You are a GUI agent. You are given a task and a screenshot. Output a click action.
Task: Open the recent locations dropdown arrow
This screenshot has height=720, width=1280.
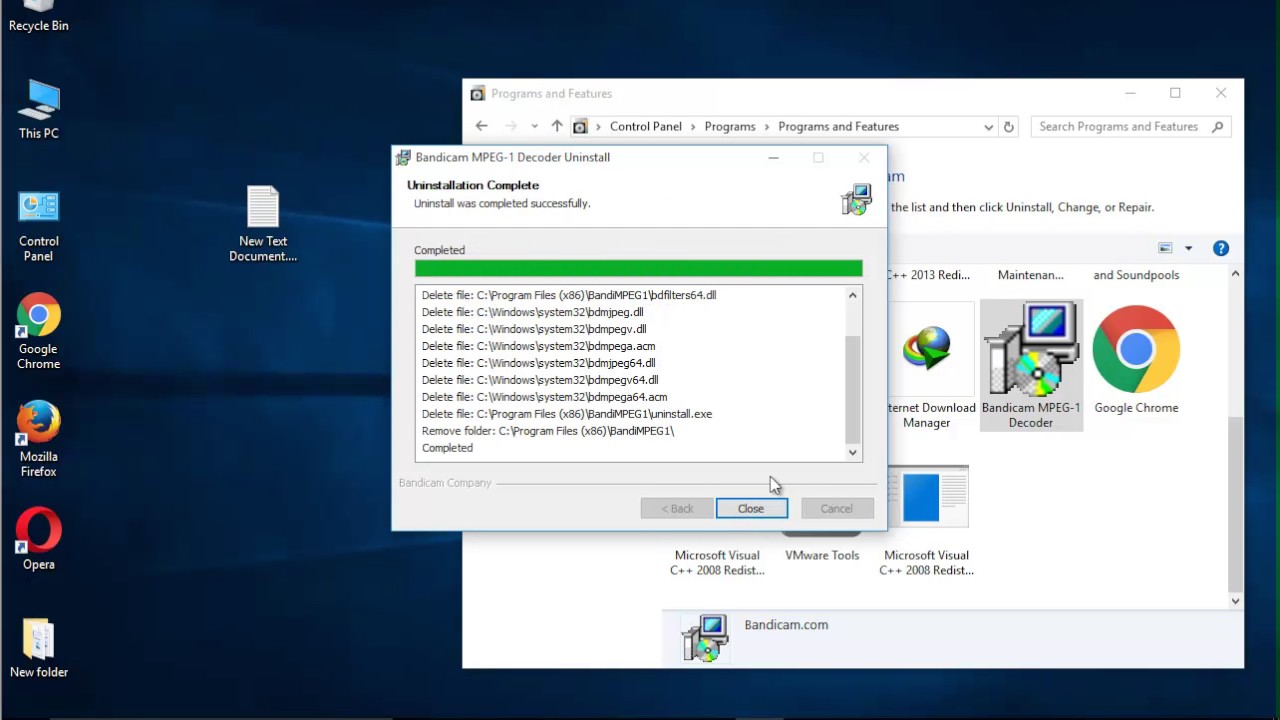534,127
